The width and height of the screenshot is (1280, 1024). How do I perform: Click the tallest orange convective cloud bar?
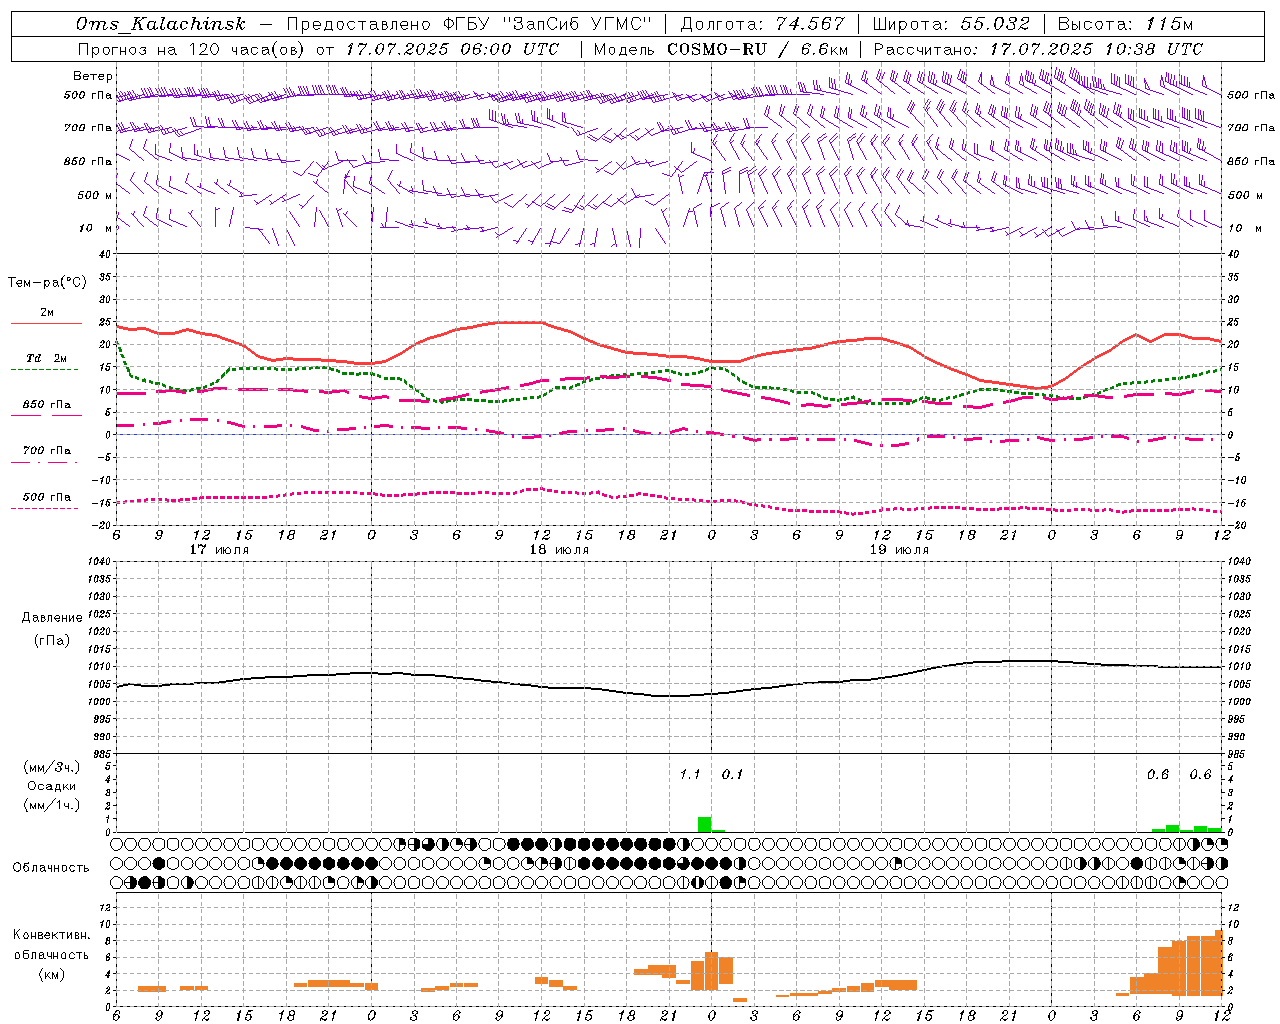[1219, 962]
